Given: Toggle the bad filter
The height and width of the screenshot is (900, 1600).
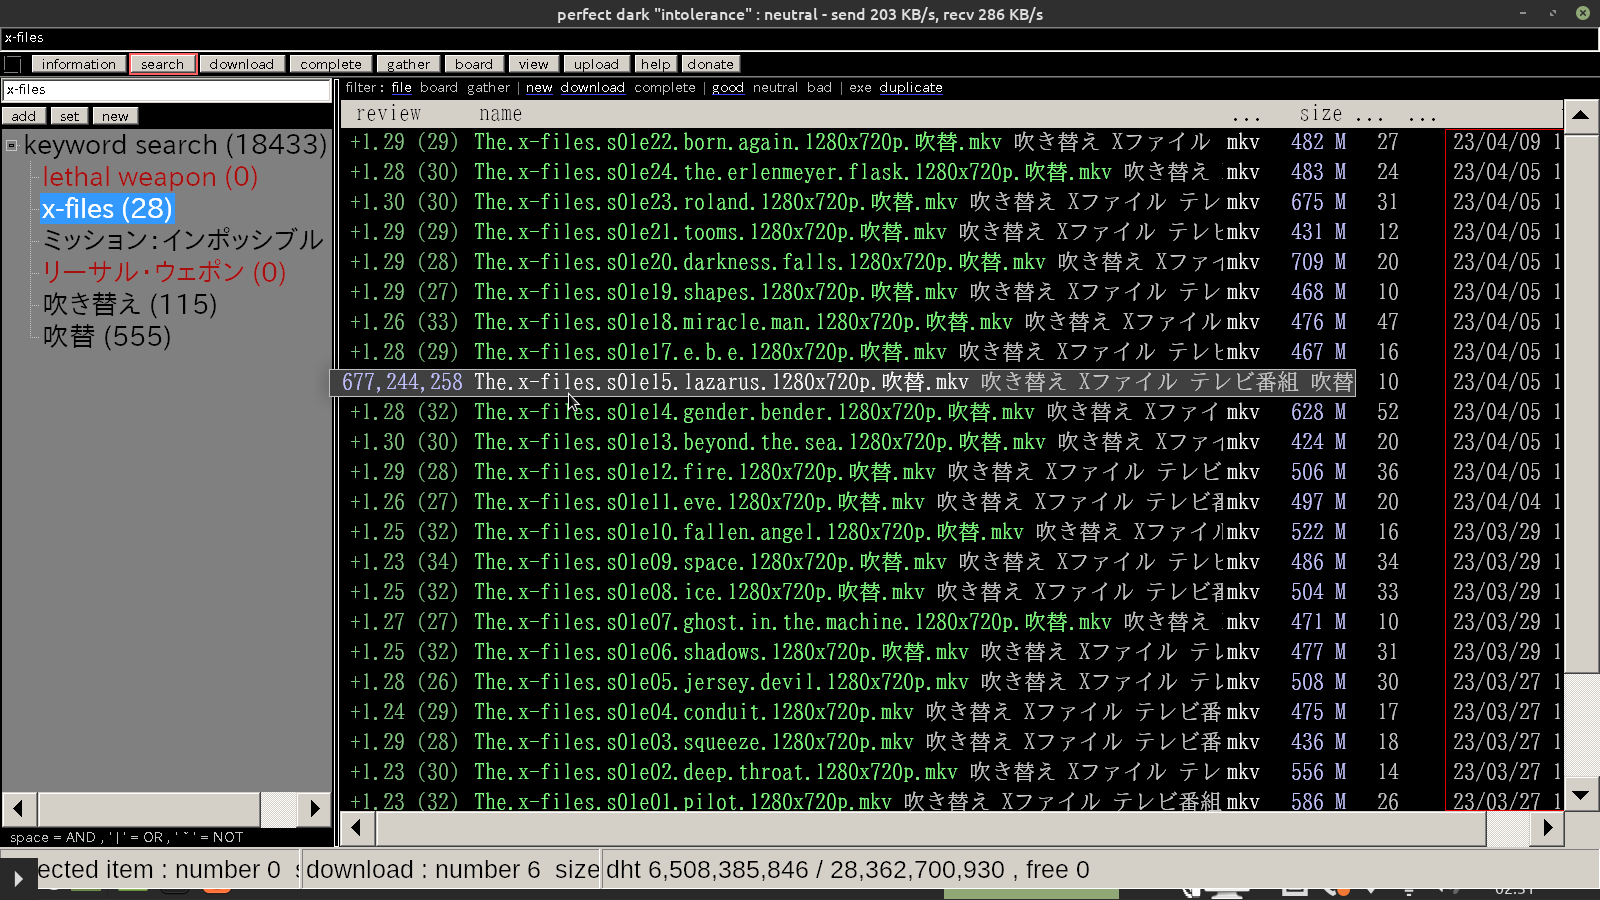Looking at the screenshot, I should pos(819,88).
